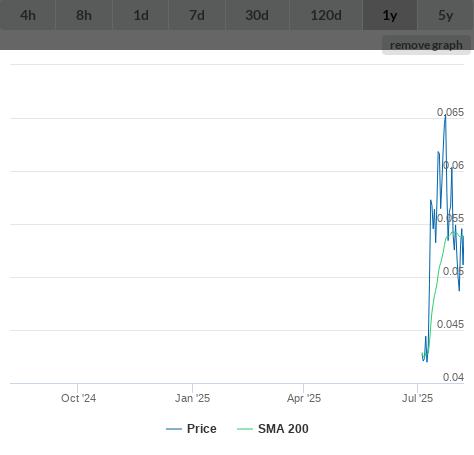The height and width of the screenshot is (455, 474).
Task: Switch chart to the 5y range
Action: [x=446, y=15]
